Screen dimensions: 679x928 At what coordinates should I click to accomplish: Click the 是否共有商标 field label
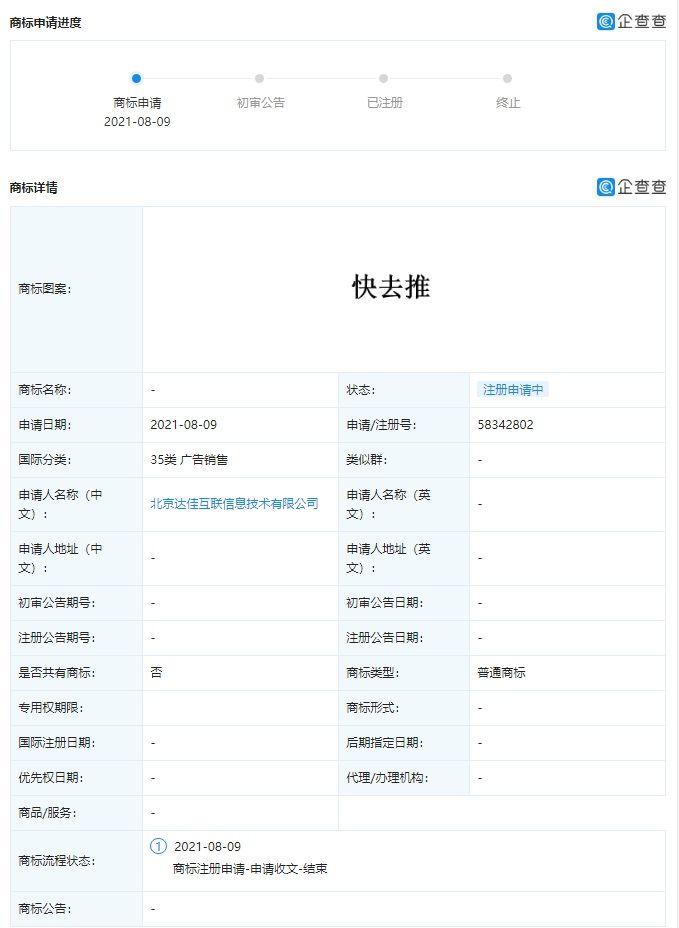57,672
